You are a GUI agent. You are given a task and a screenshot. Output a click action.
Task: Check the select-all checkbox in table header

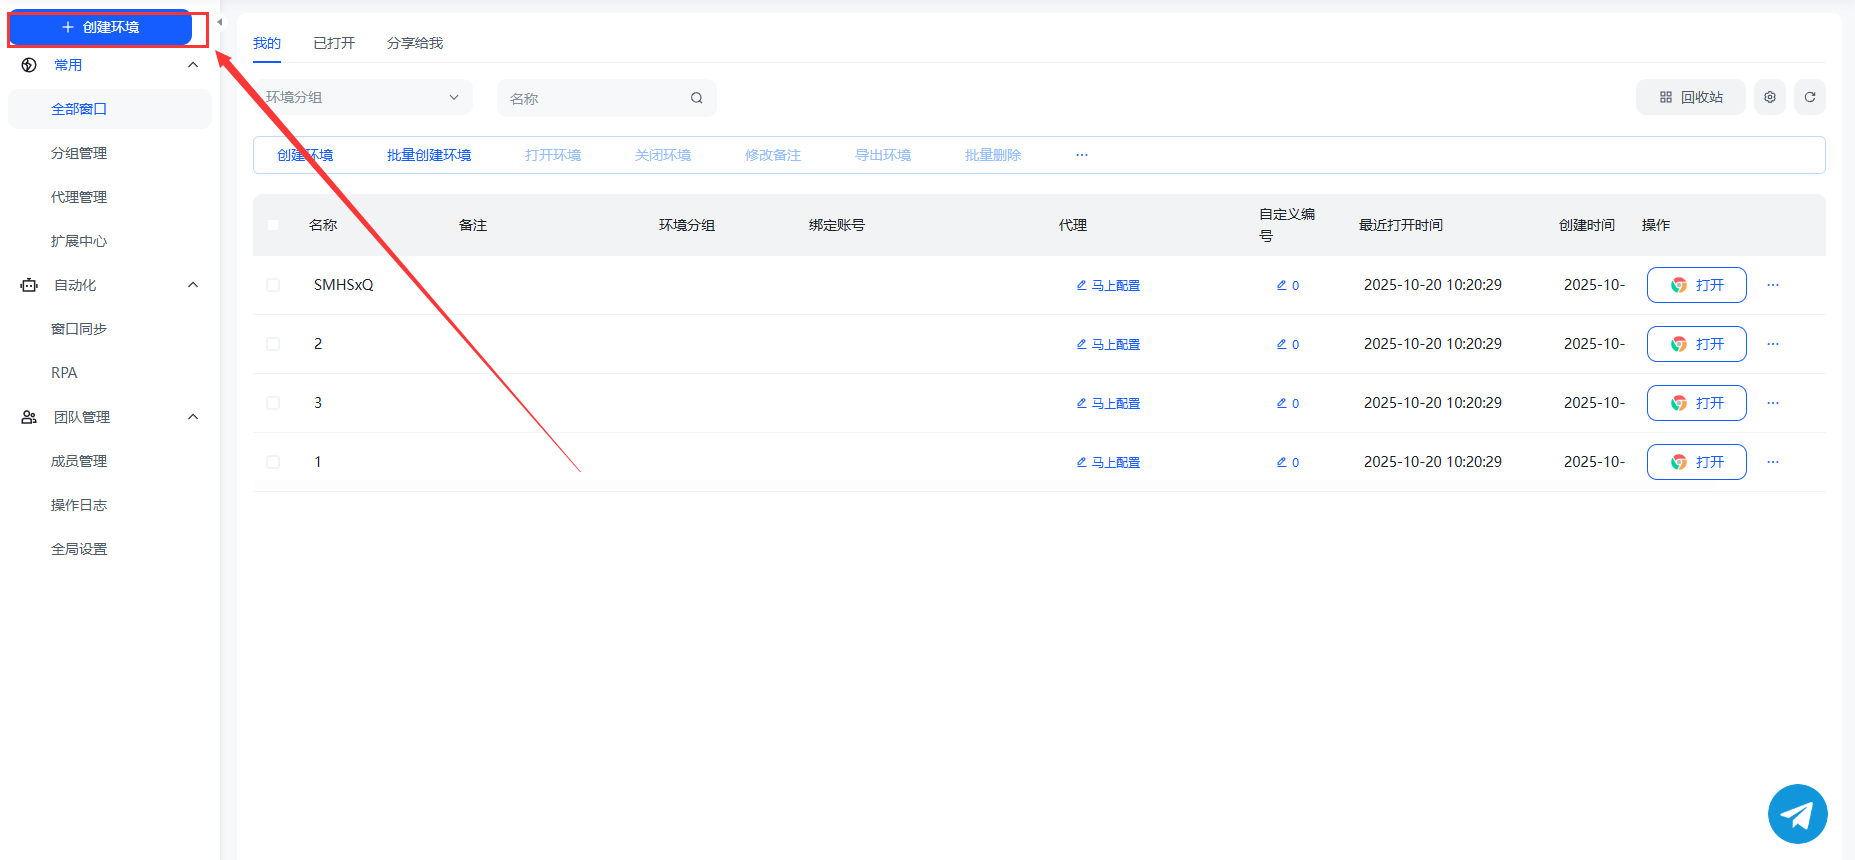(273, 225)
